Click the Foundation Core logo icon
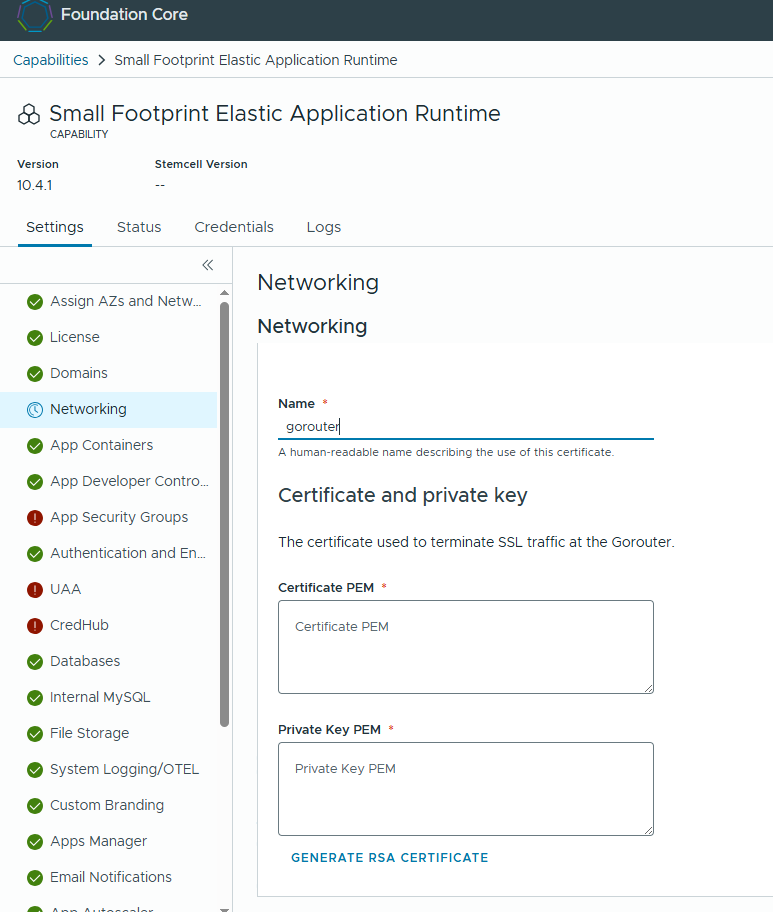 tap(35, 15)
